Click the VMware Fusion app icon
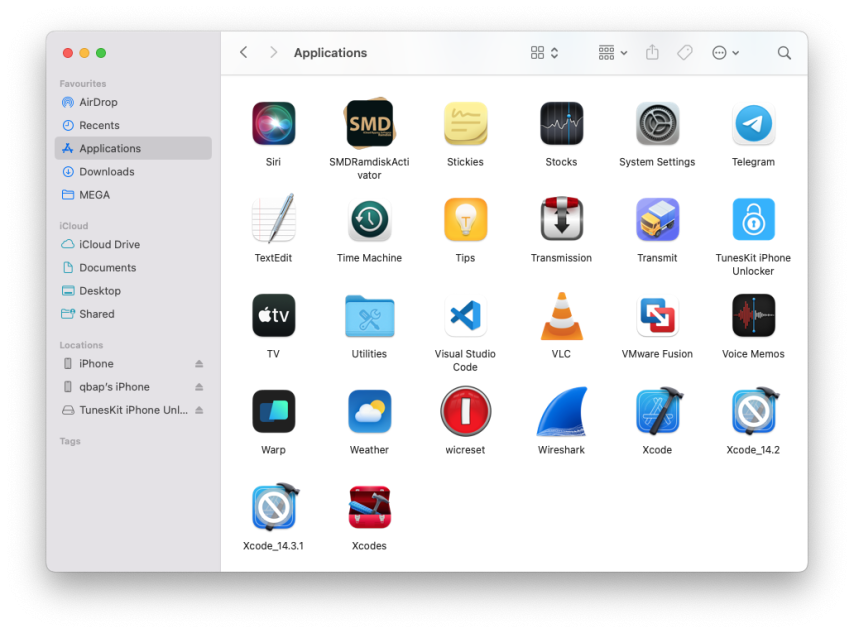Viewport: 854px width, 633px height. coord(657,315)
